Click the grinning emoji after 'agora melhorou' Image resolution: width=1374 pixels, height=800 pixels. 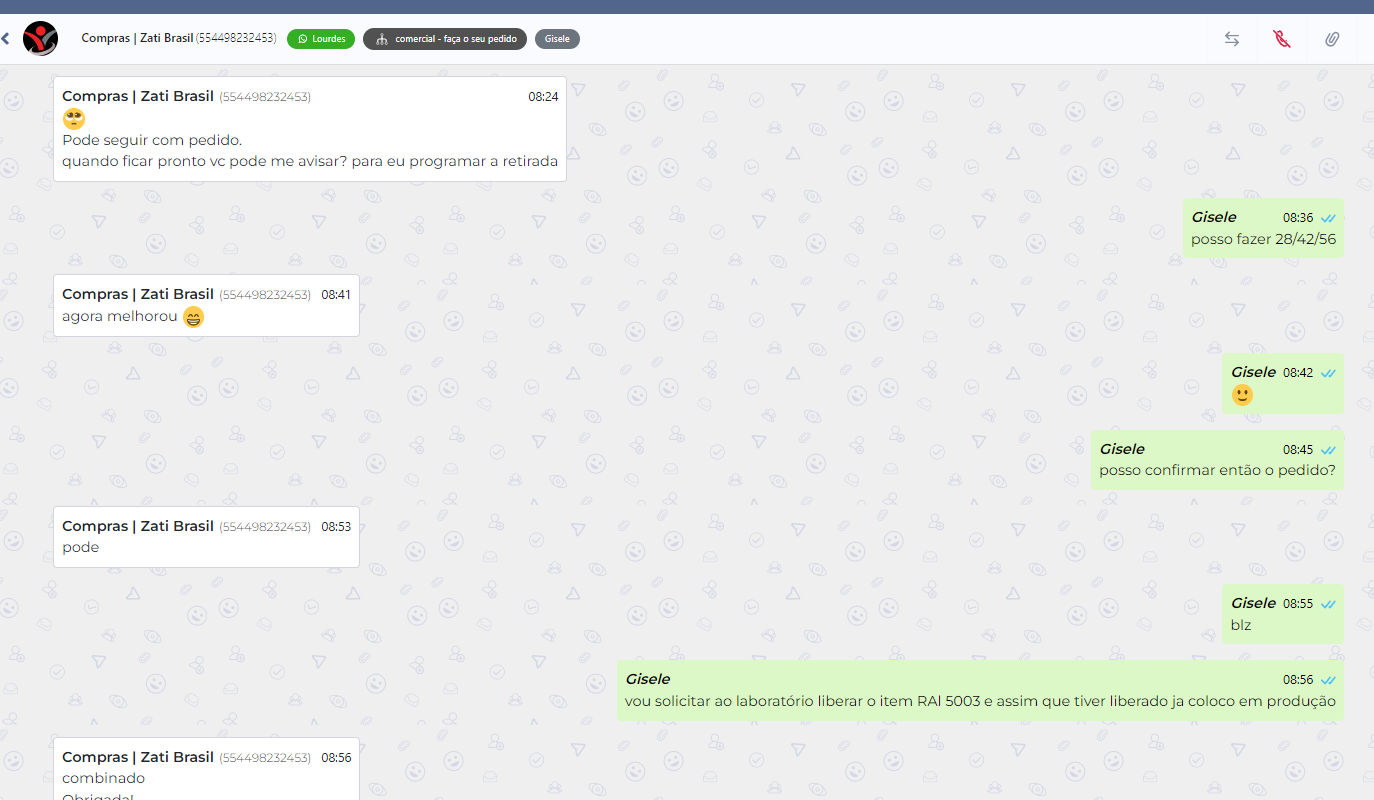194,317
